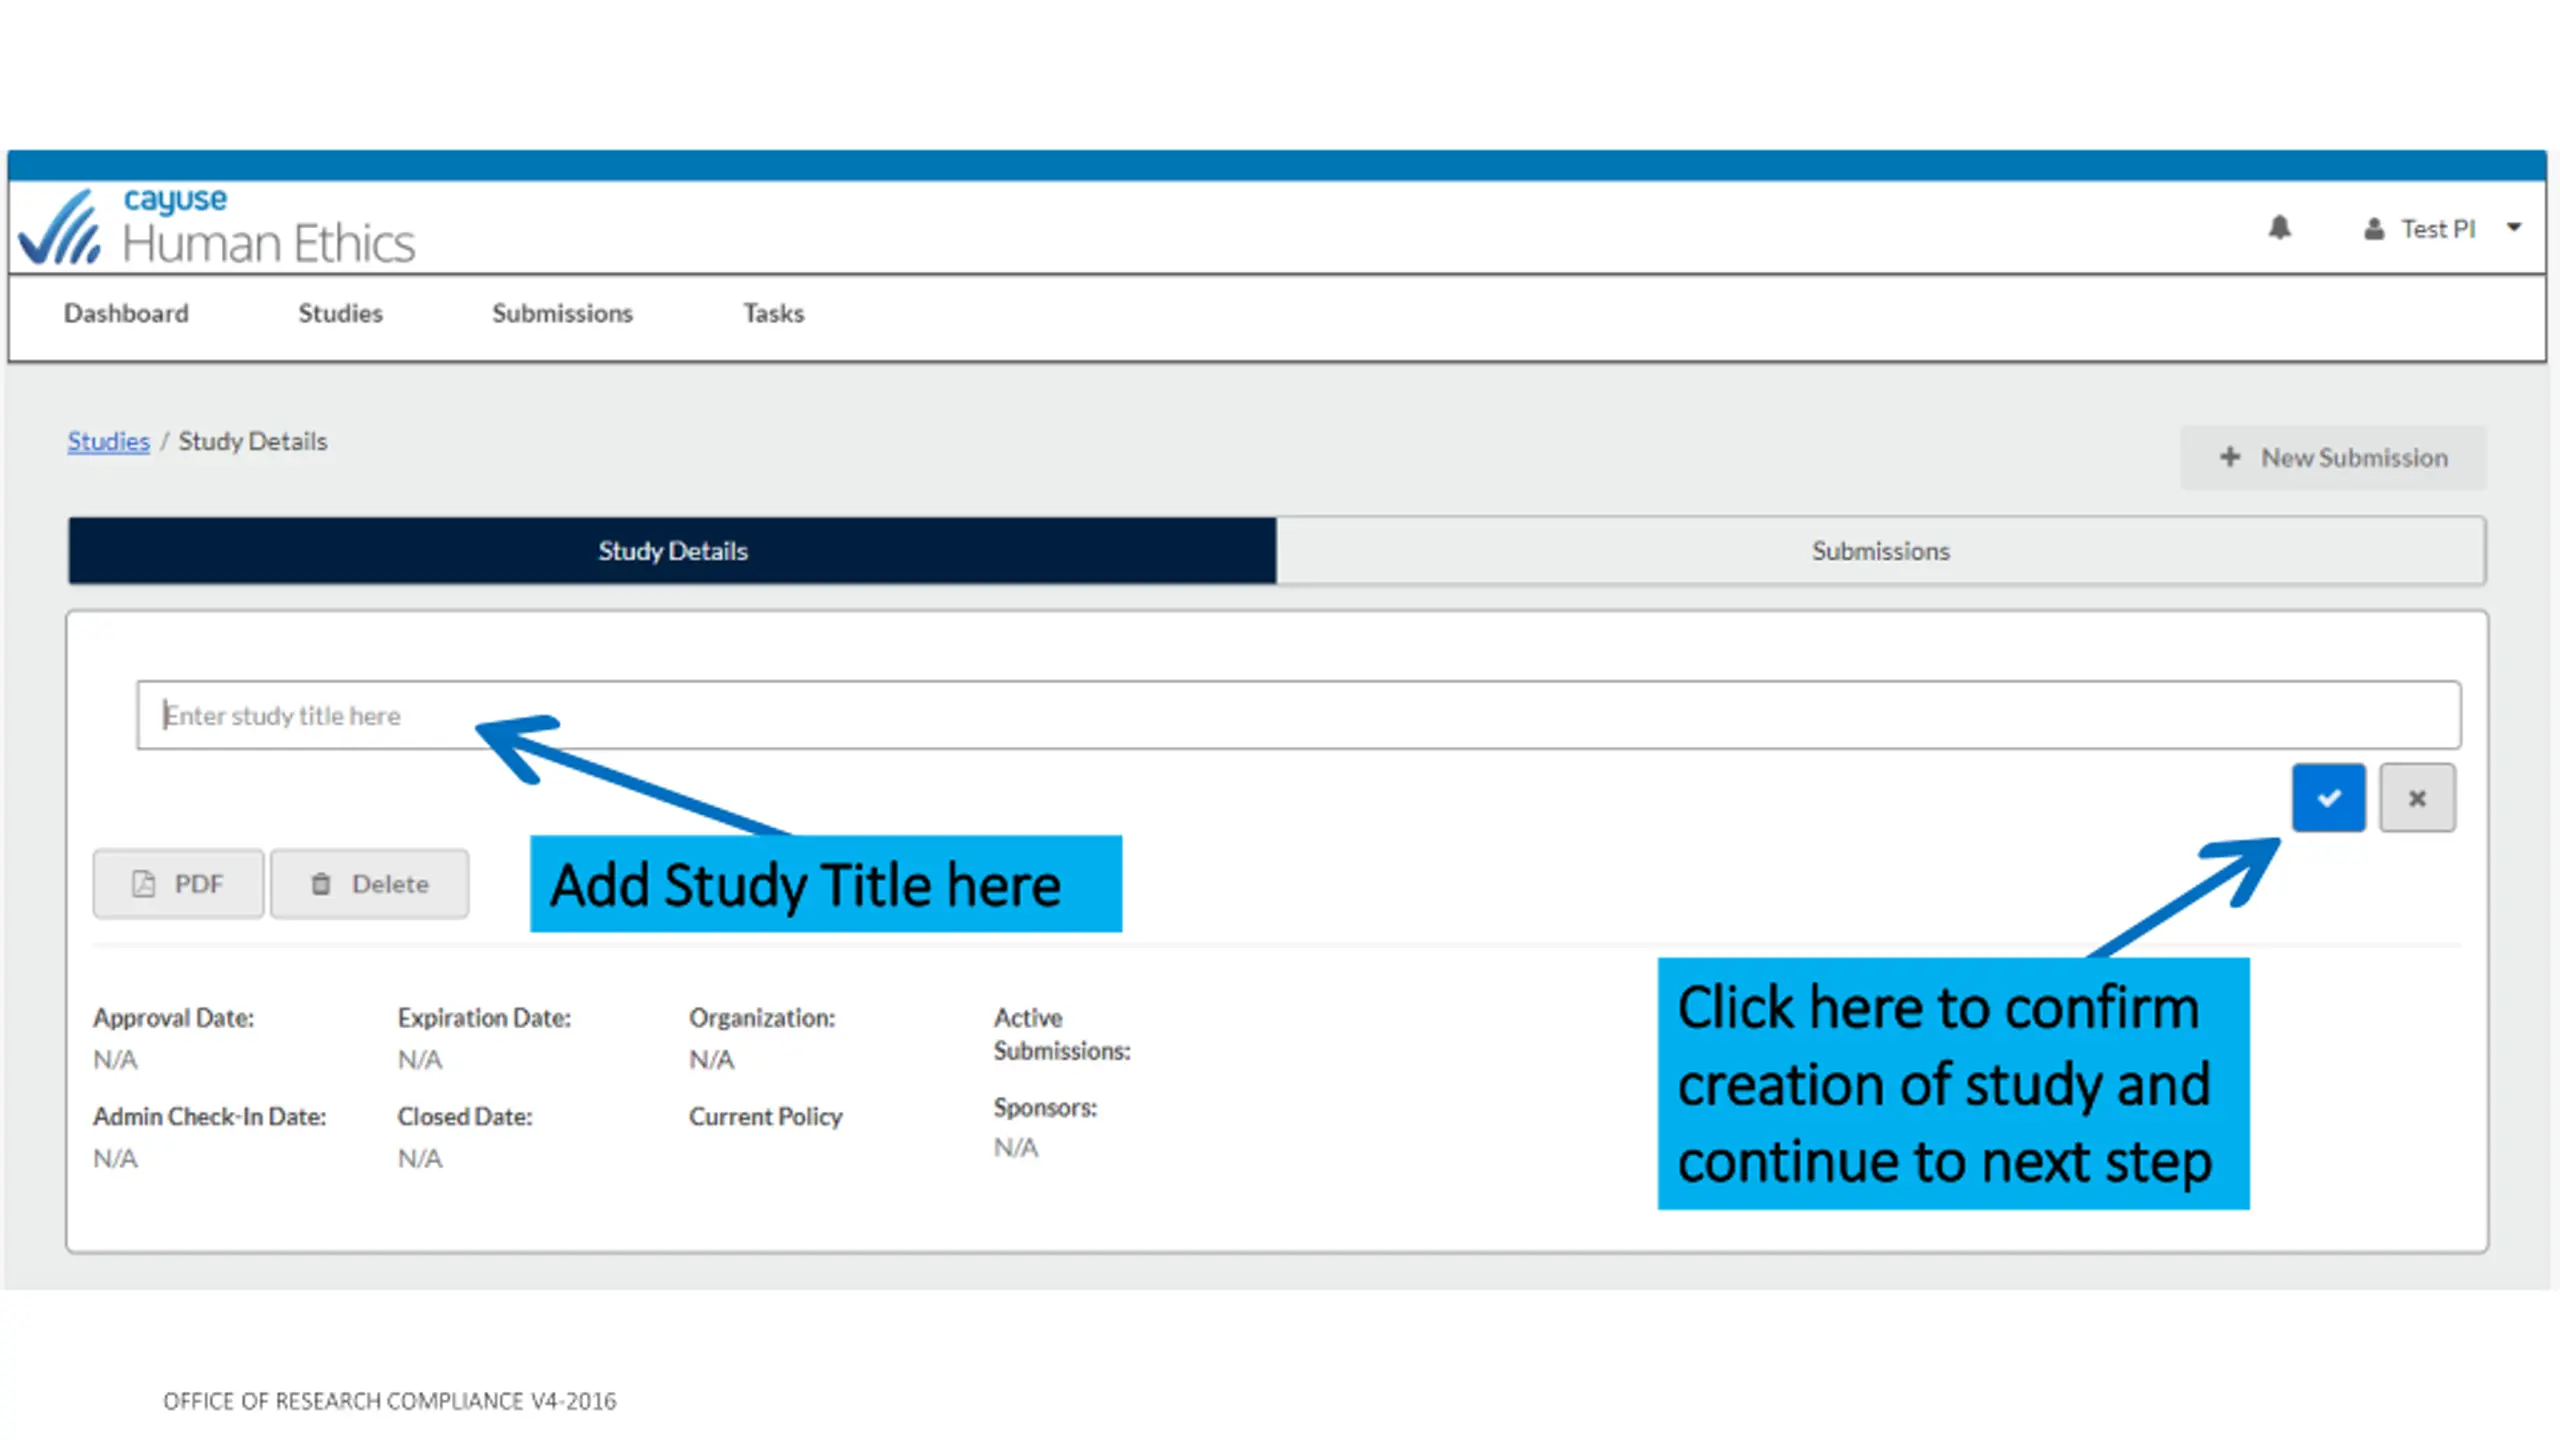Go to the Studies navigation item
Screen dimensions: 2560x1440
coord(340,313)
